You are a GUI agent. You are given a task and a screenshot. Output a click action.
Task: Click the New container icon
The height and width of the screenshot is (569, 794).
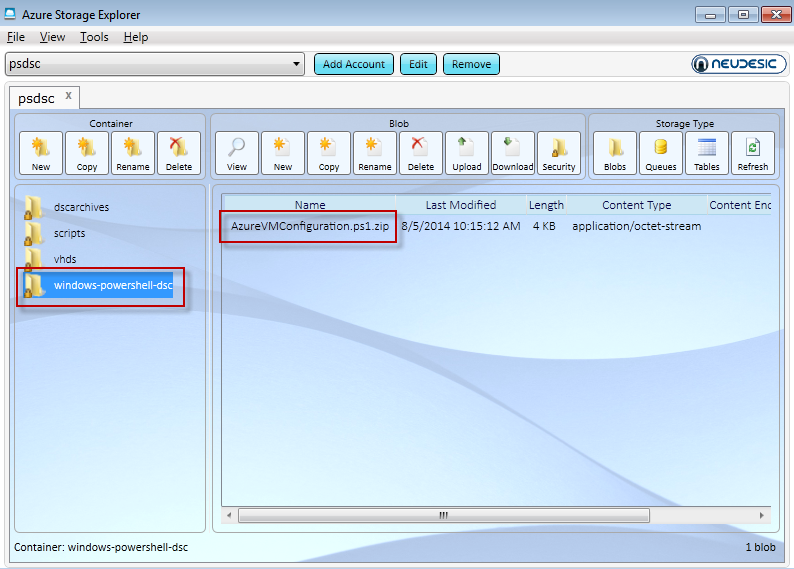pos(41,153)
